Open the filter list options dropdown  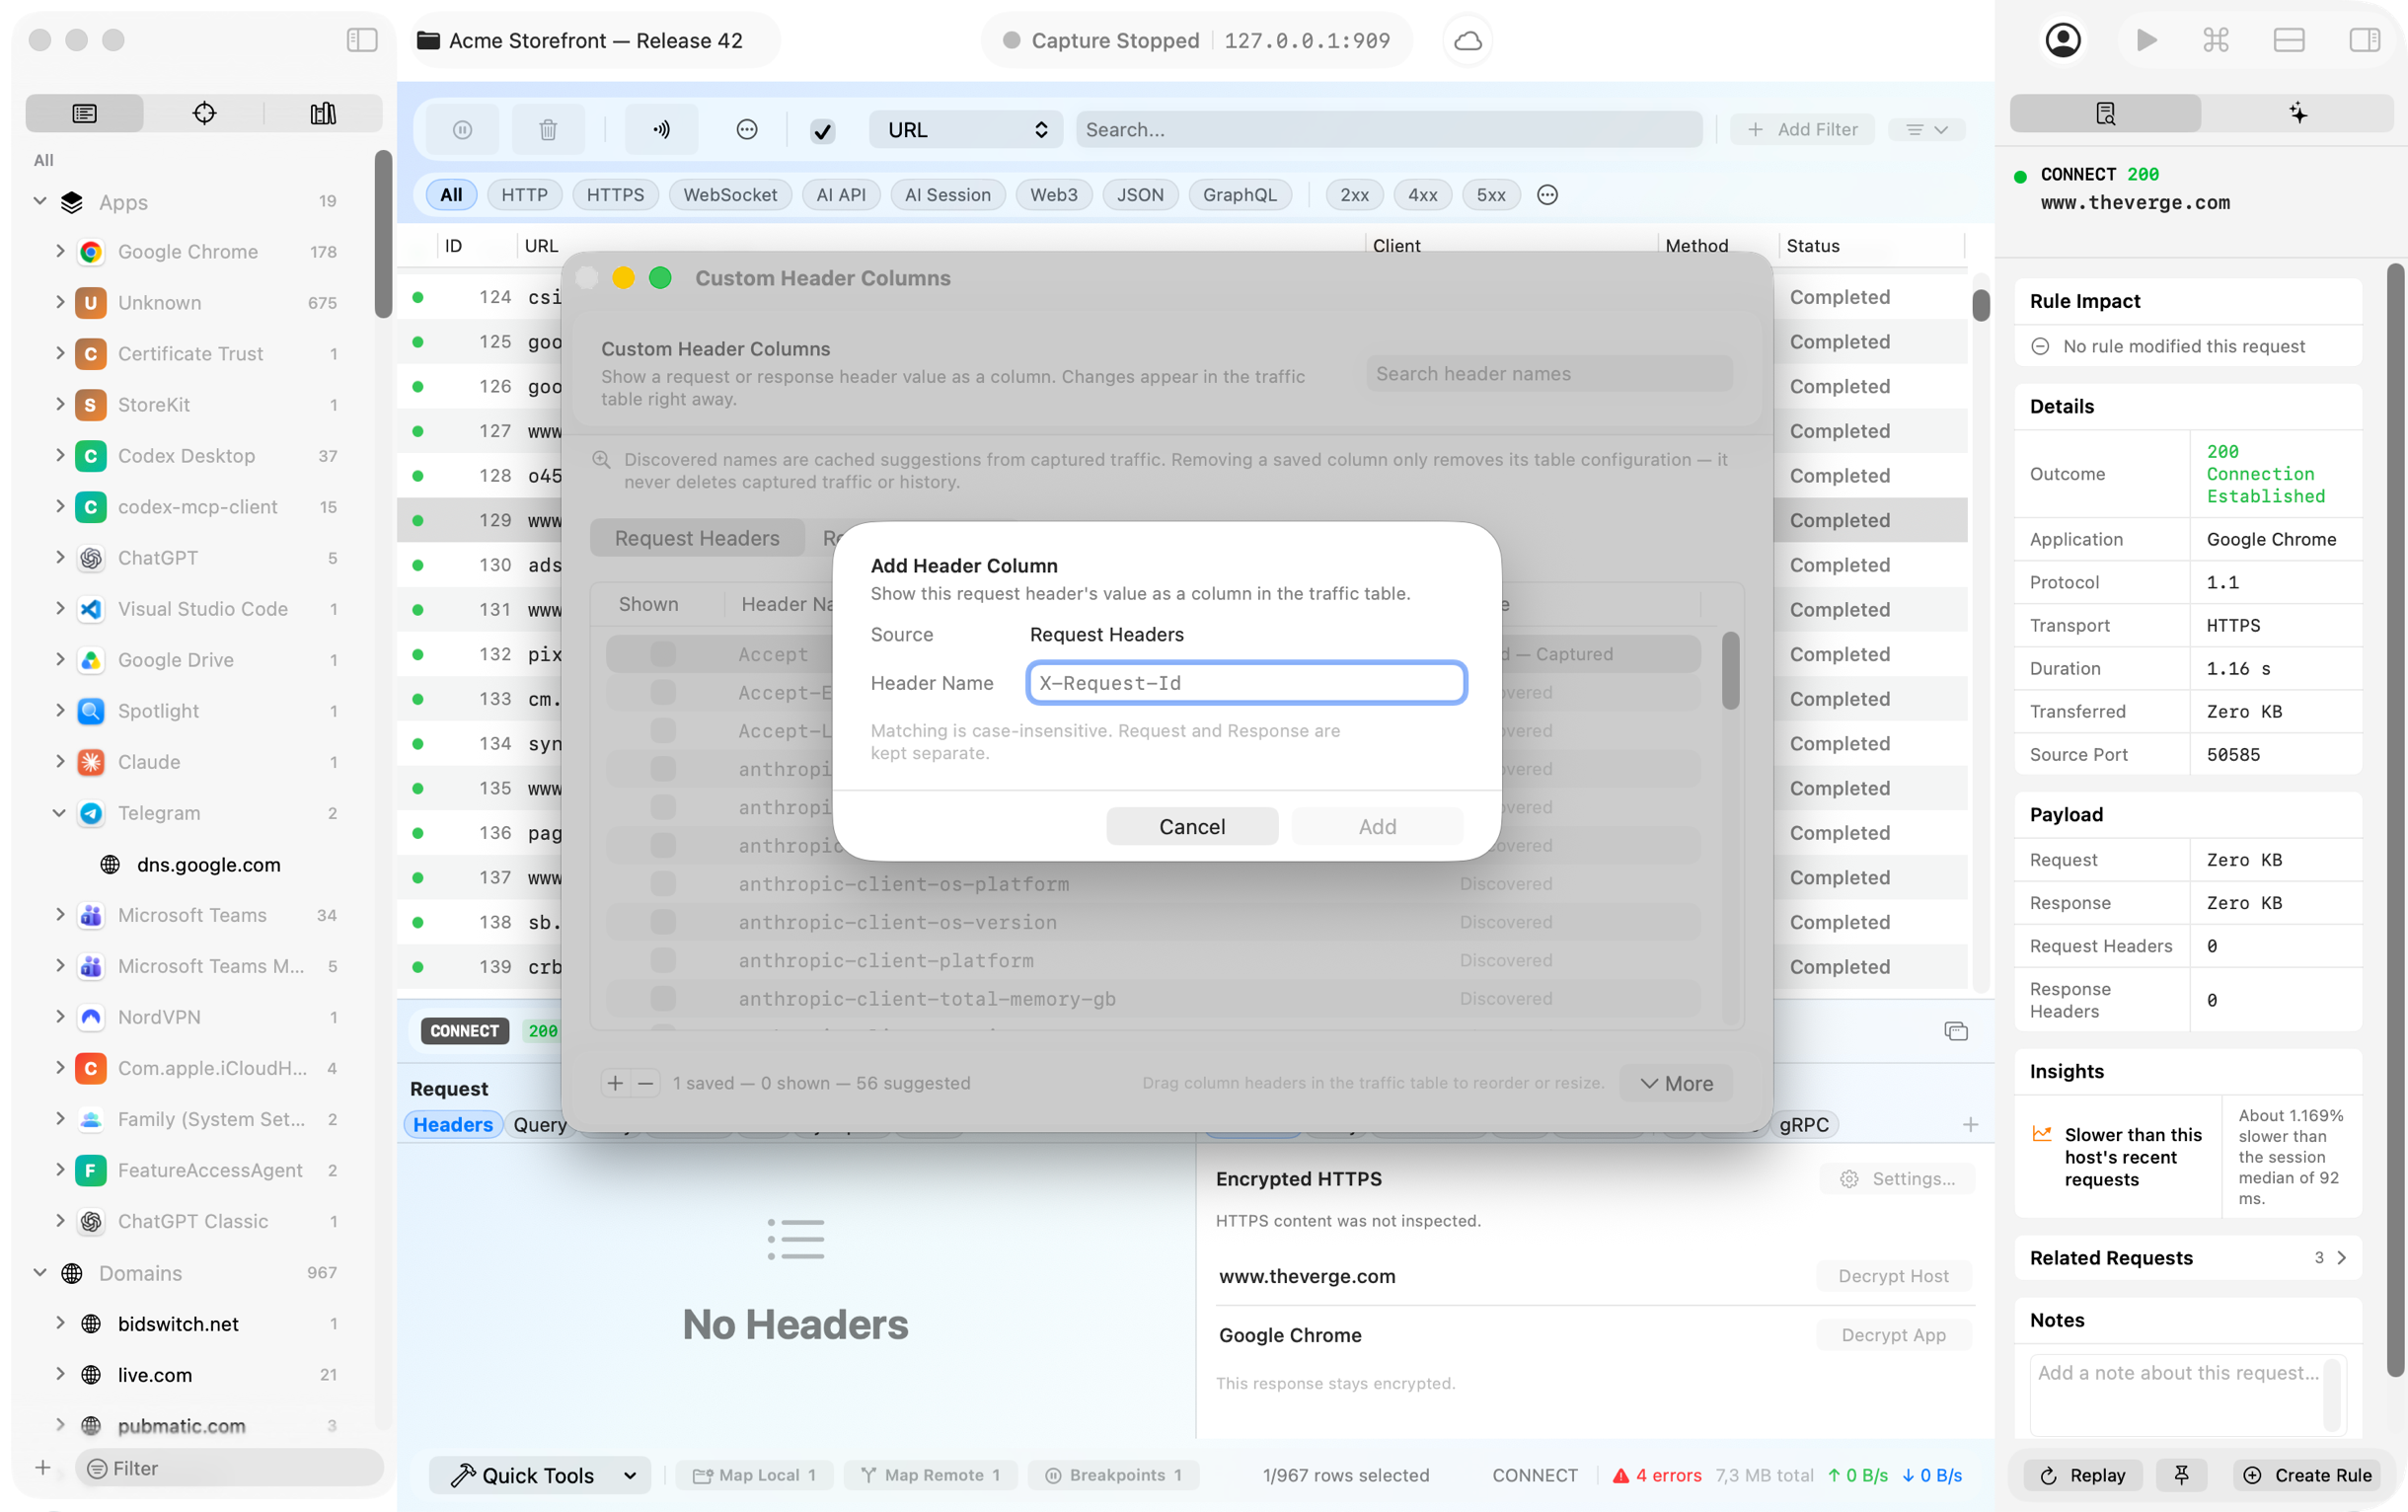1926,130
